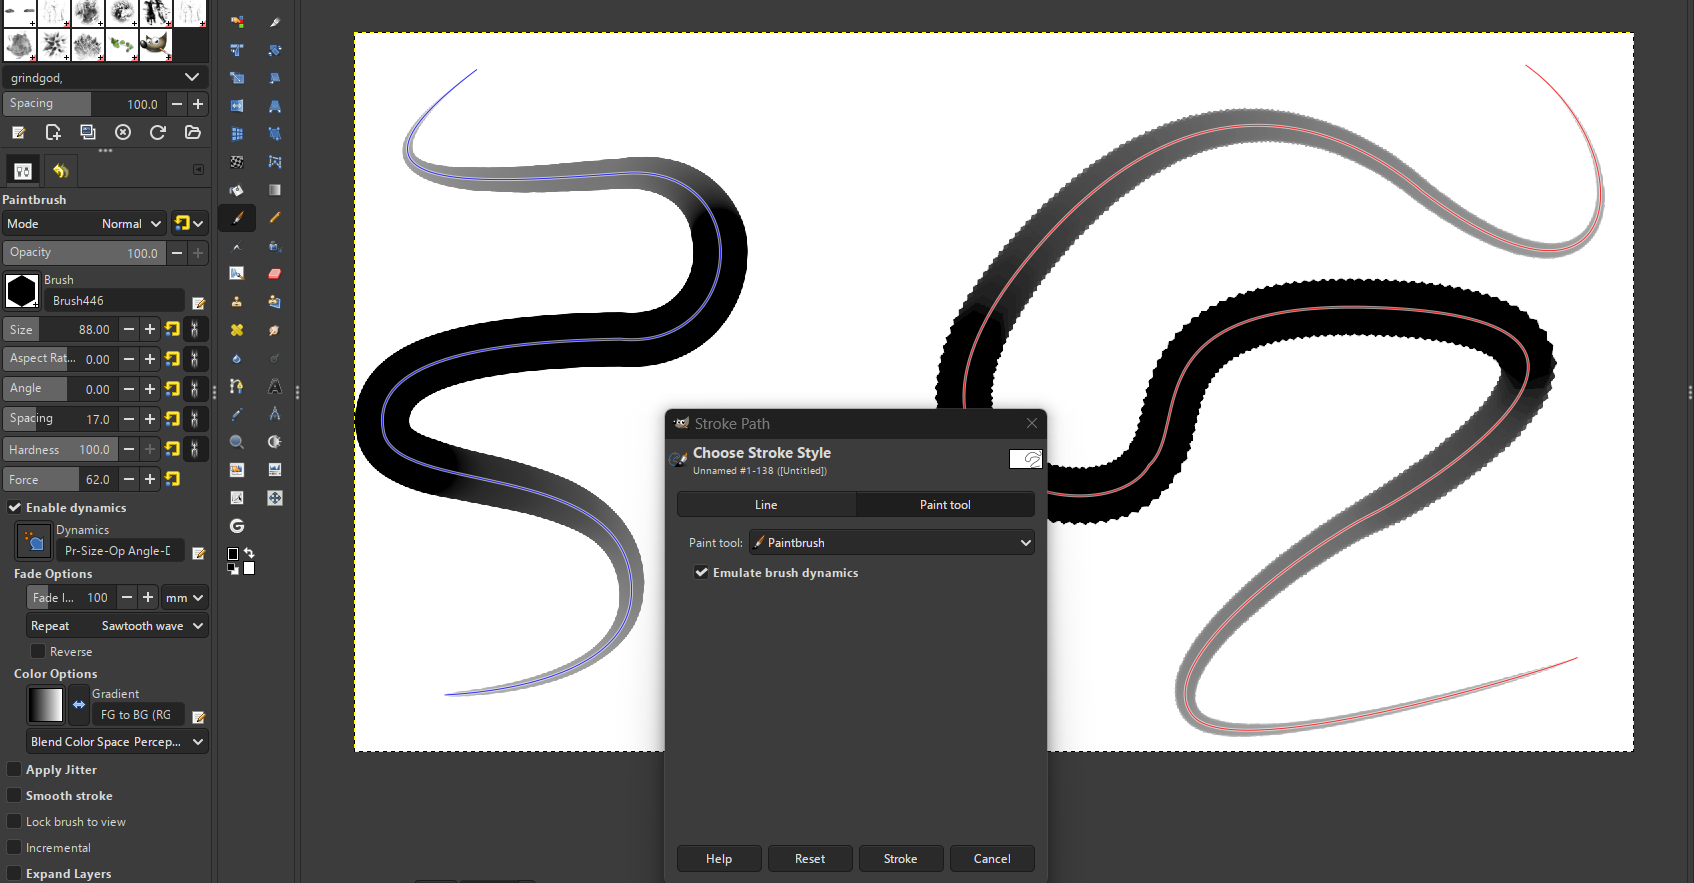The width and height of the screenshot is (1694, 883).
Task: Open the paint Mode Normal dropdown
Action: point(84,224)
